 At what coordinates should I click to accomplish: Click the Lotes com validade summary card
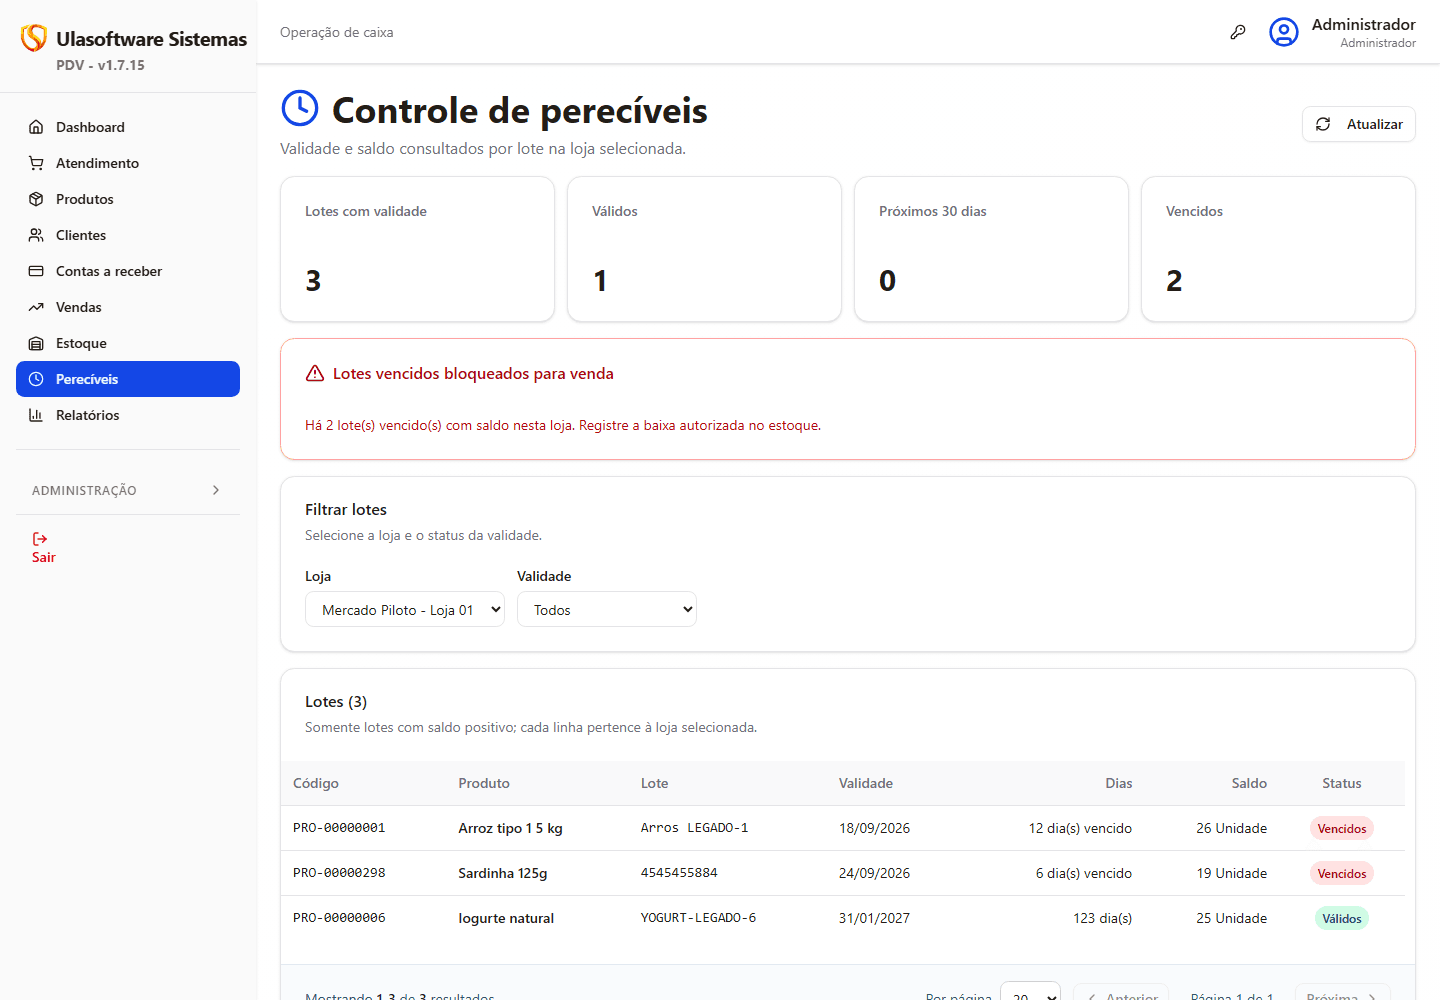pyautogui.click(x=417, y=249)
